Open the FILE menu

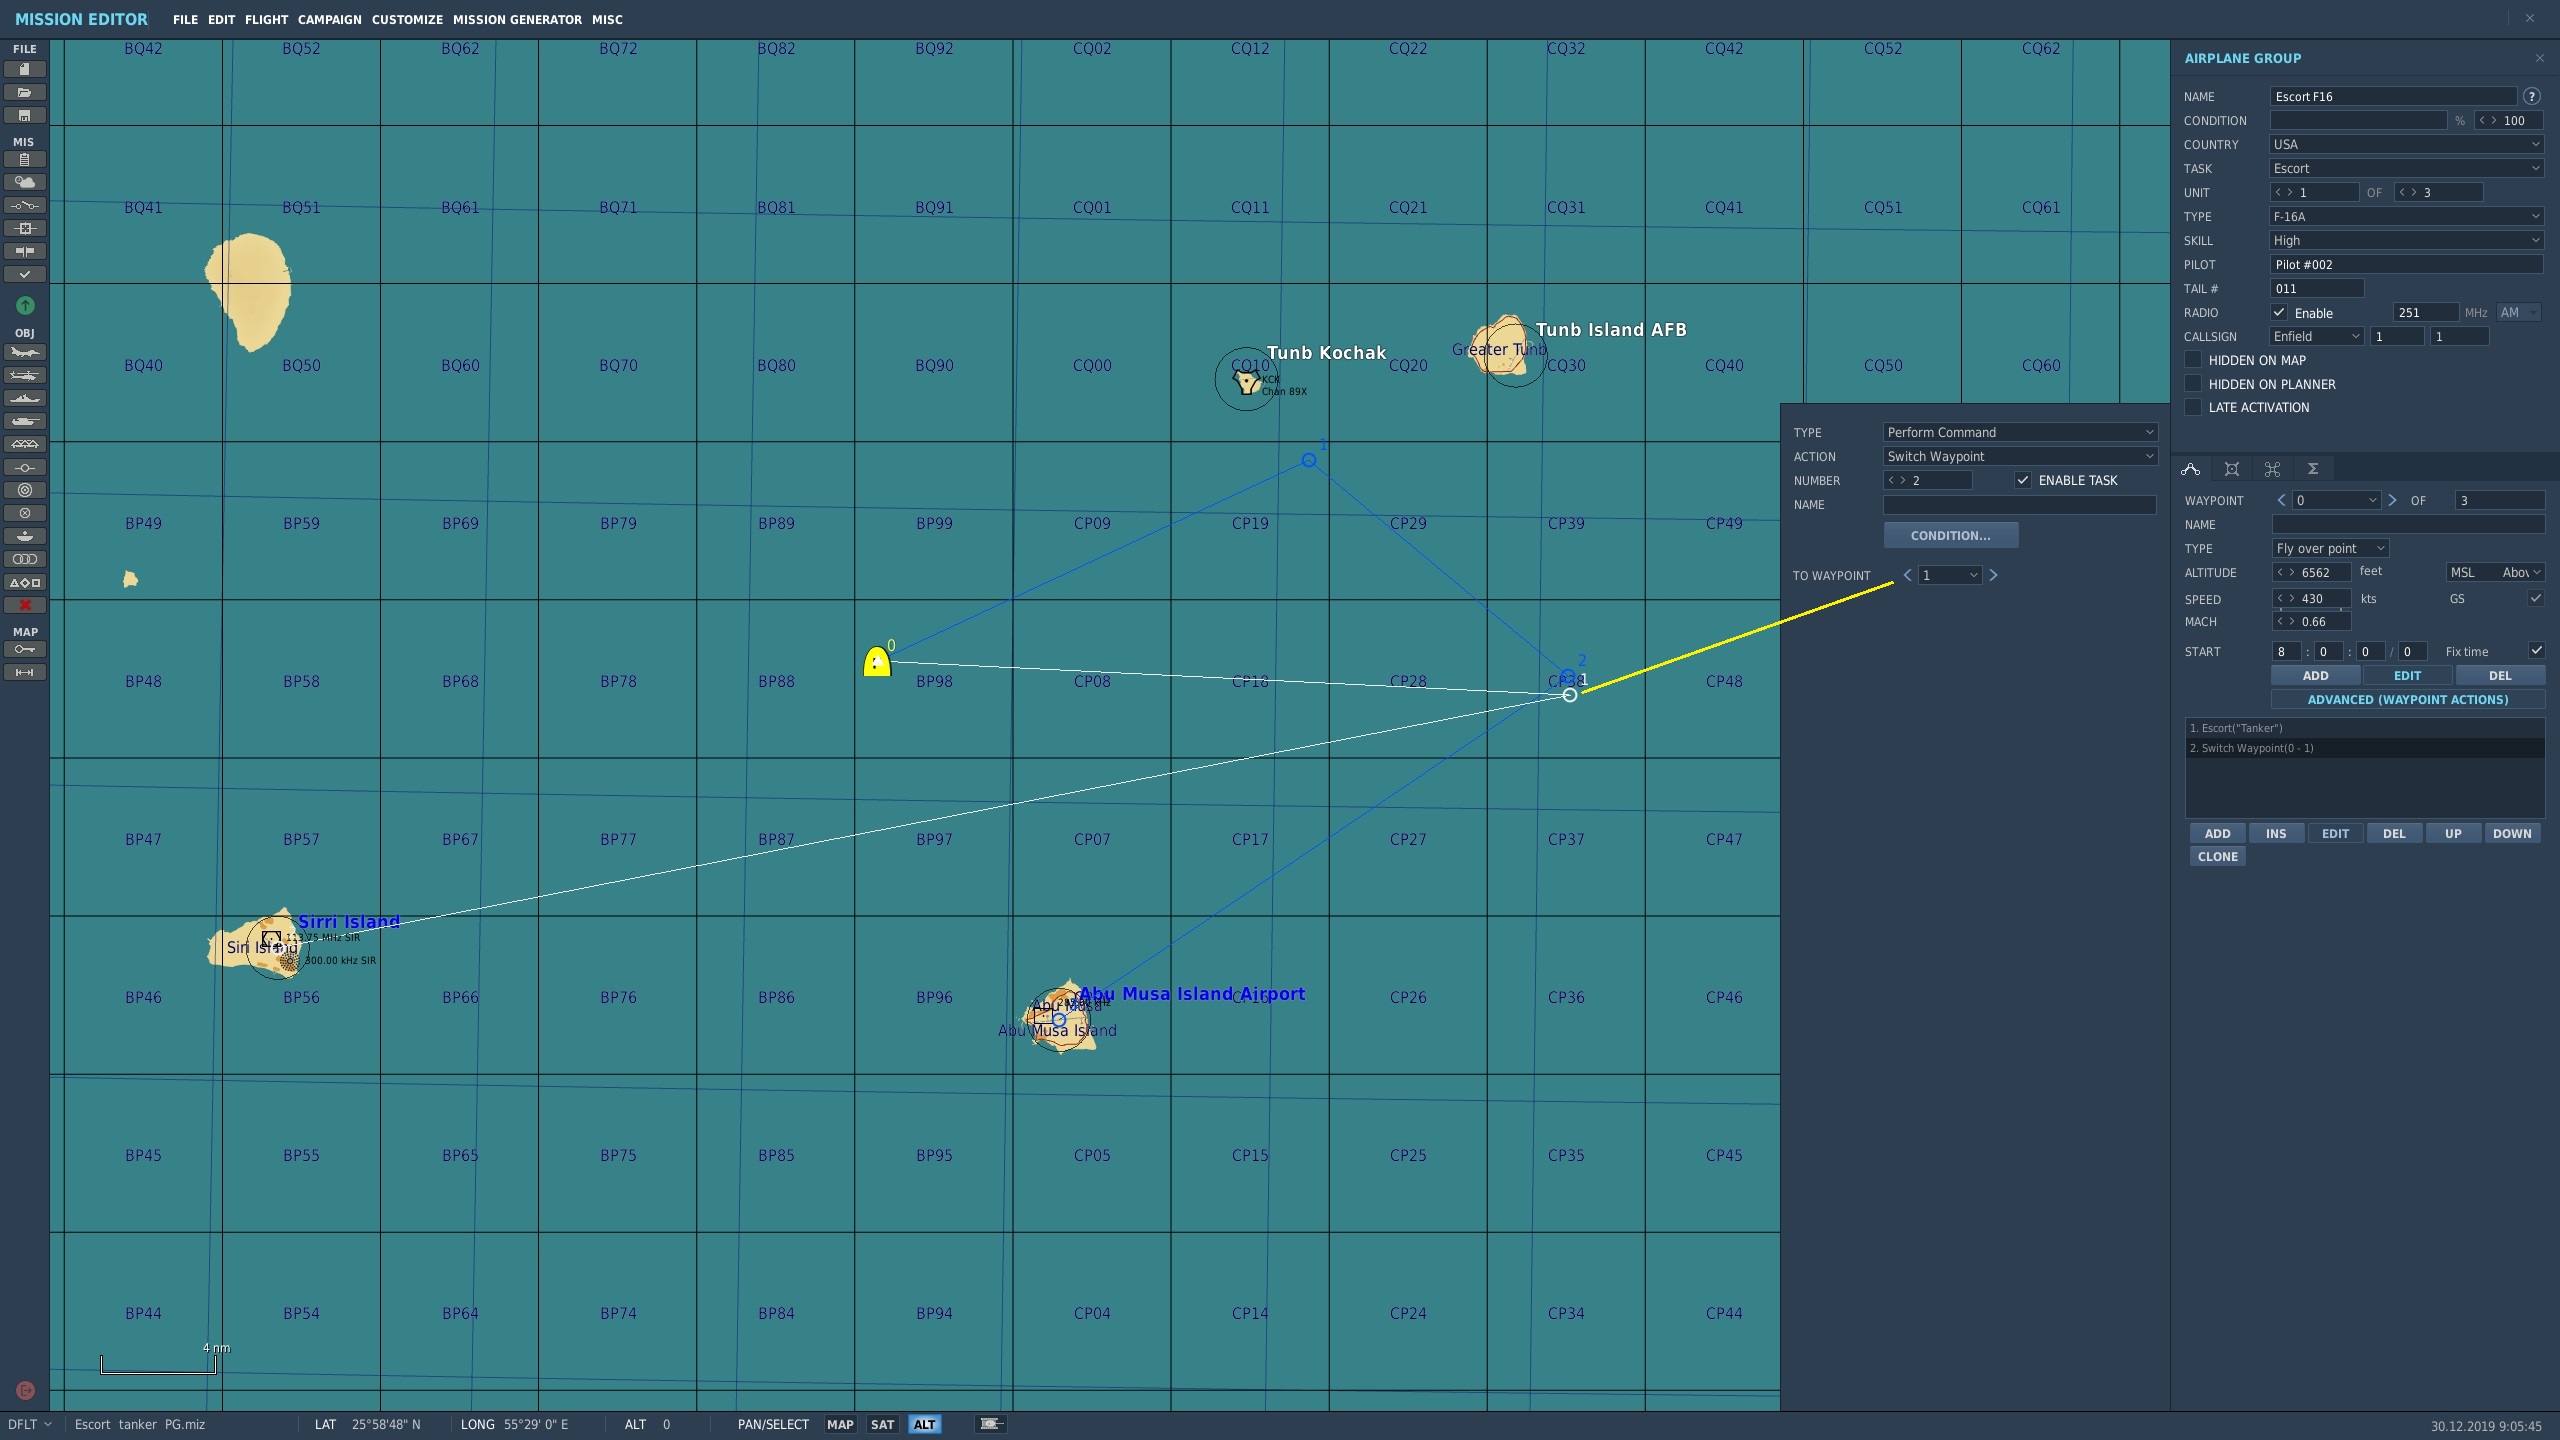(185, 19)
